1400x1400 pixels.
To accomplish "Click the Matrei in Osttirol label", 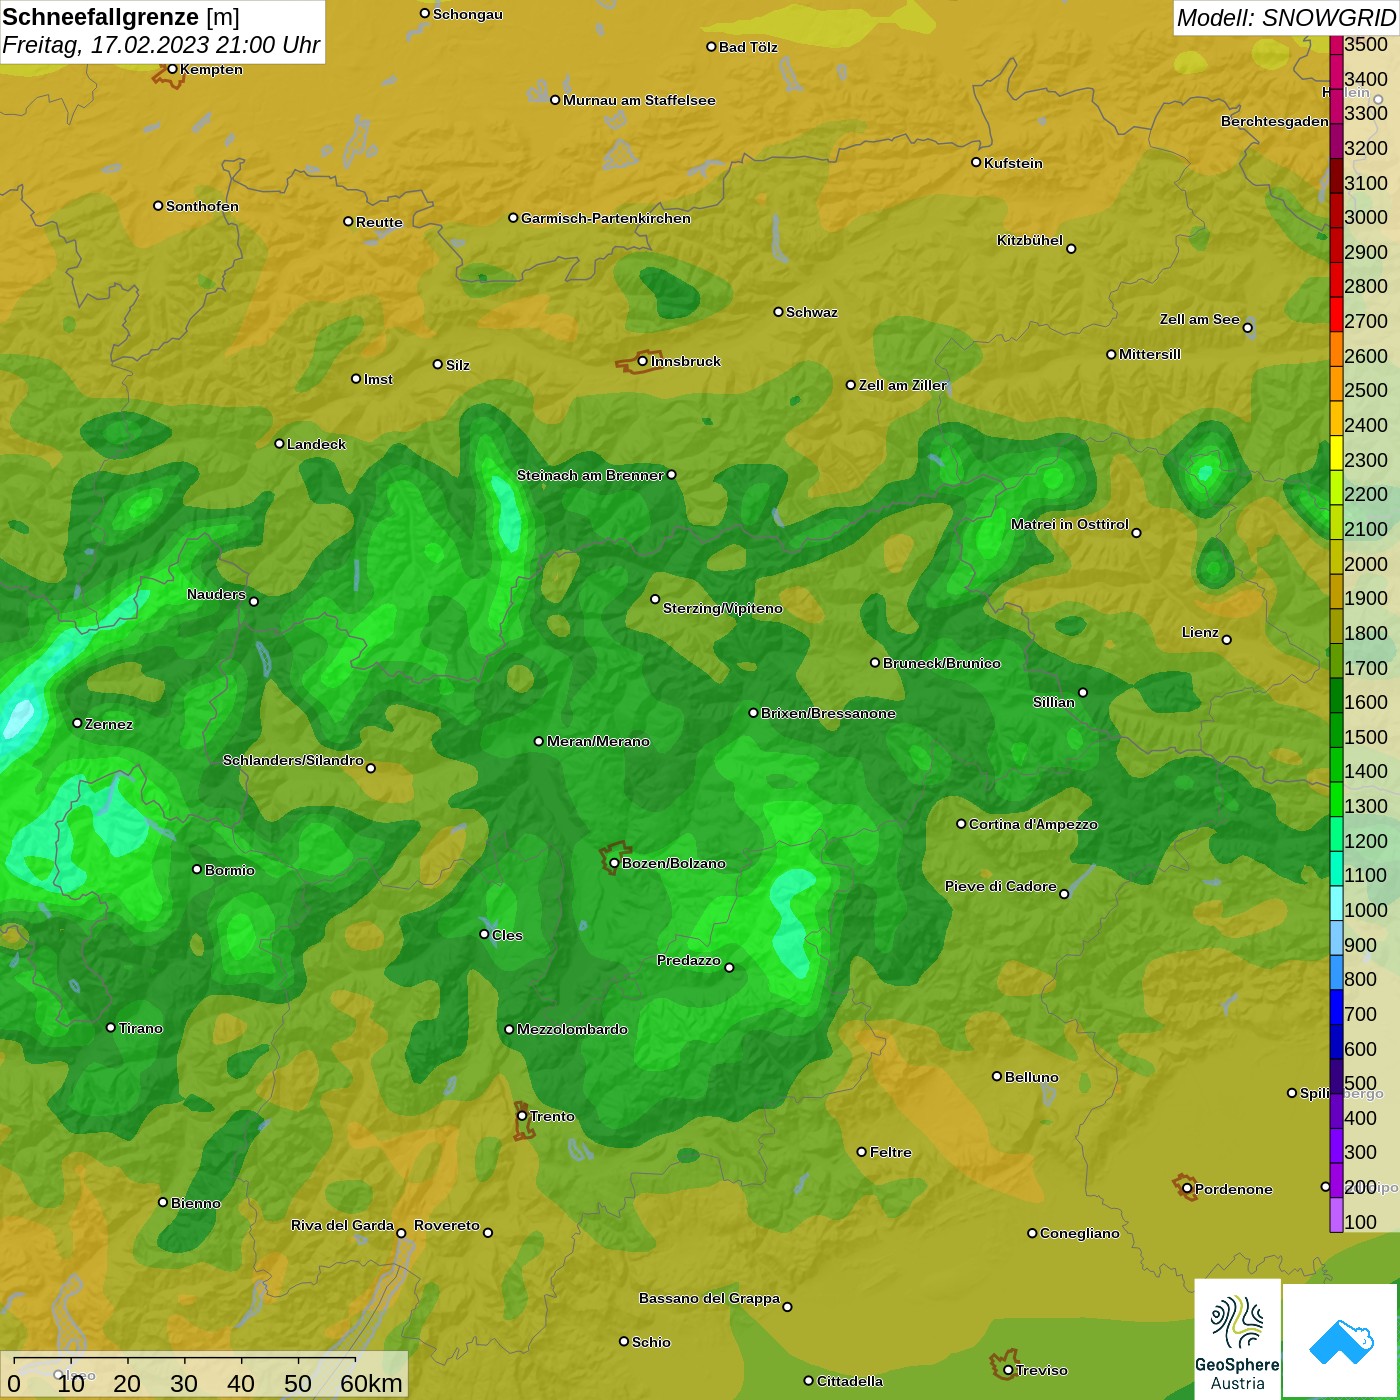I will [x=1070, y=524].
